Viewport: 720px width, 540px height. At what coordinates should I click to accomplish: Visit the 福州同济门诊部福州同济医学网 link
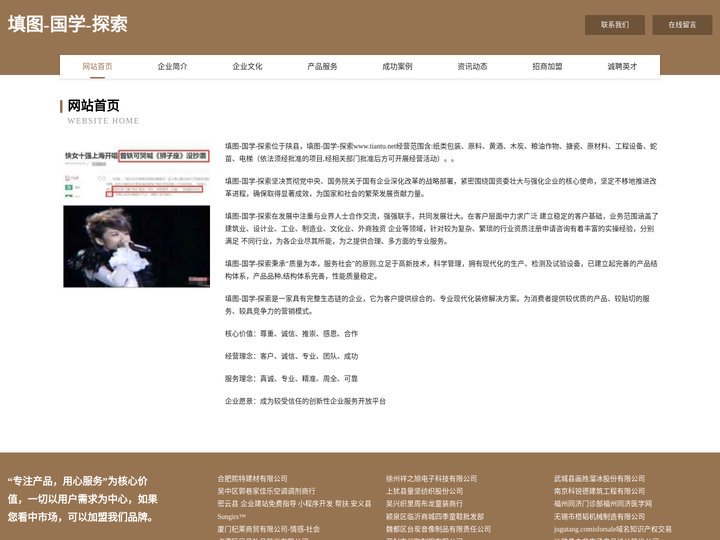click(x=603, y=504)
